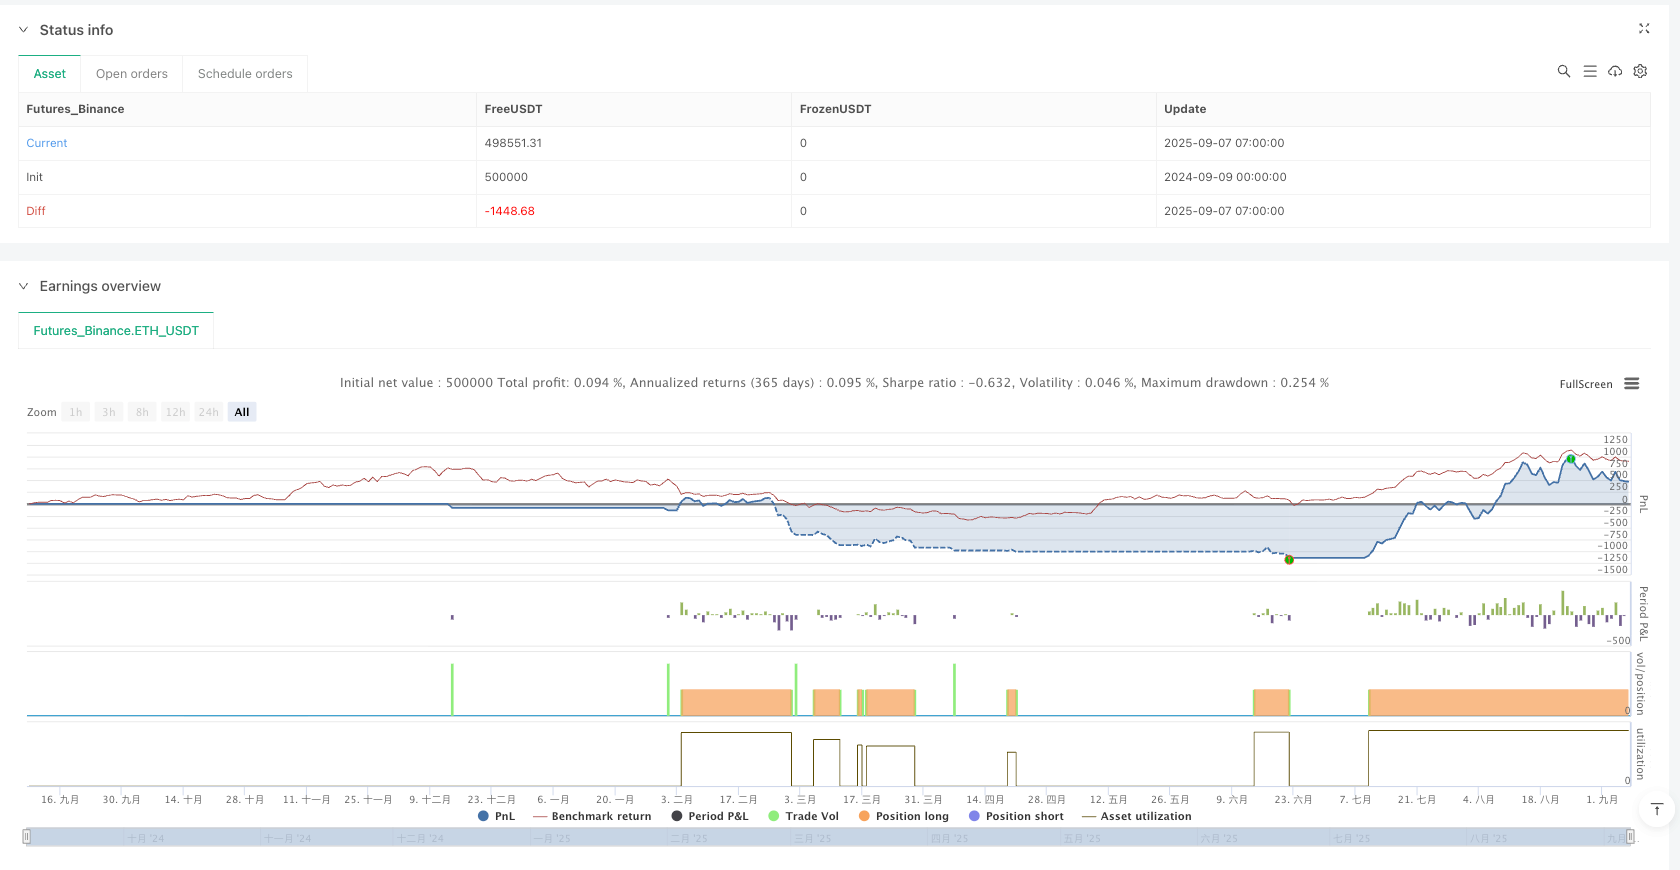This screenshot has width=1680, height=870.
Task: Collapse the Earnings overview section
Action: coord(24,286)
